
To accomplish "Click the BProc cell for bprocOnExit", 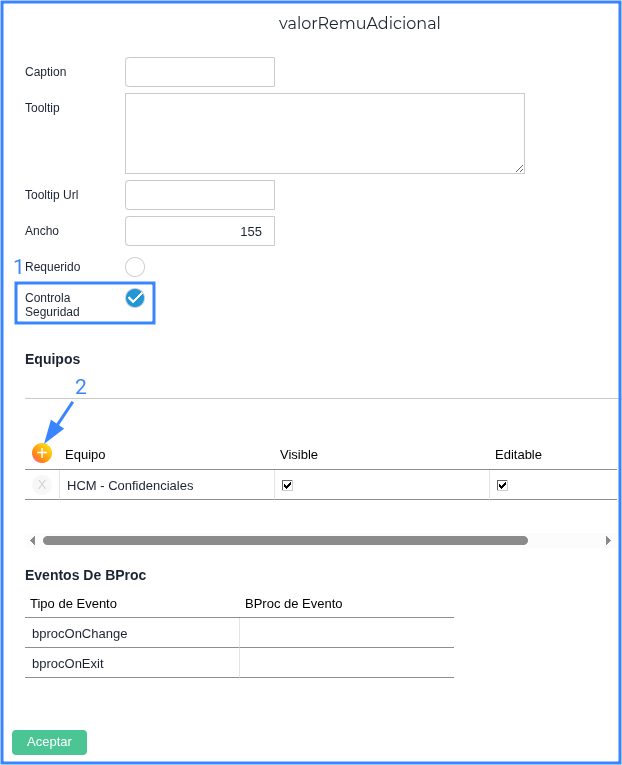I will tap(346, 663).
